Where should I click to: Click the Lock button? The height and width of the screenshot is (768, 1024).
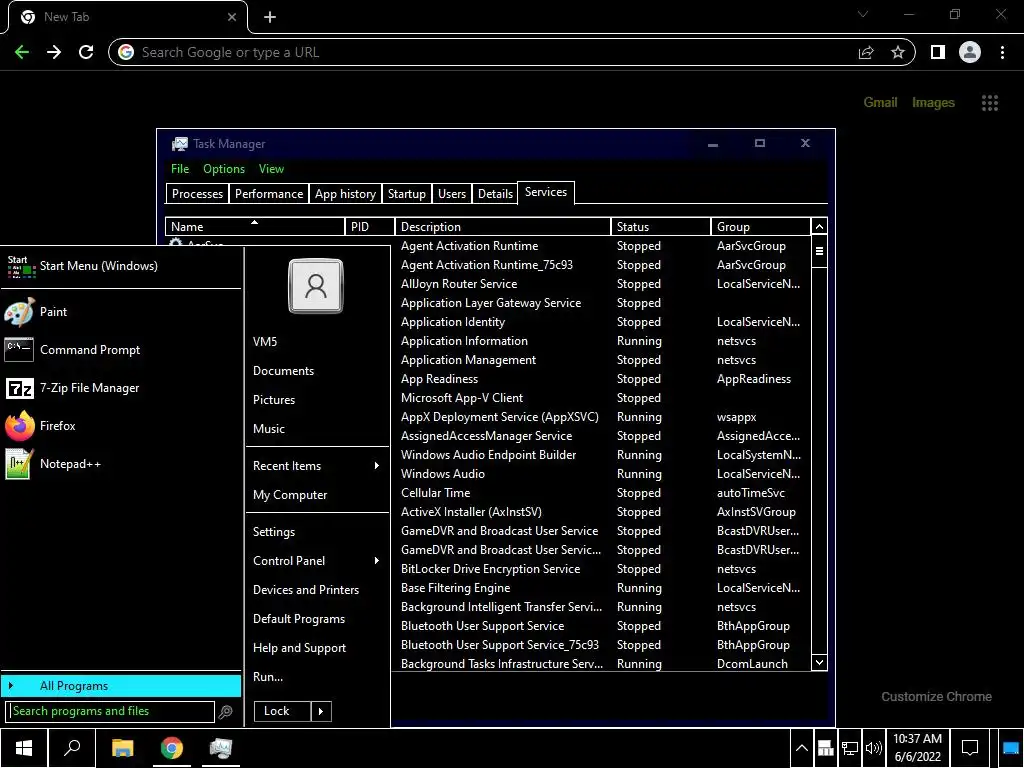(281, 711)
